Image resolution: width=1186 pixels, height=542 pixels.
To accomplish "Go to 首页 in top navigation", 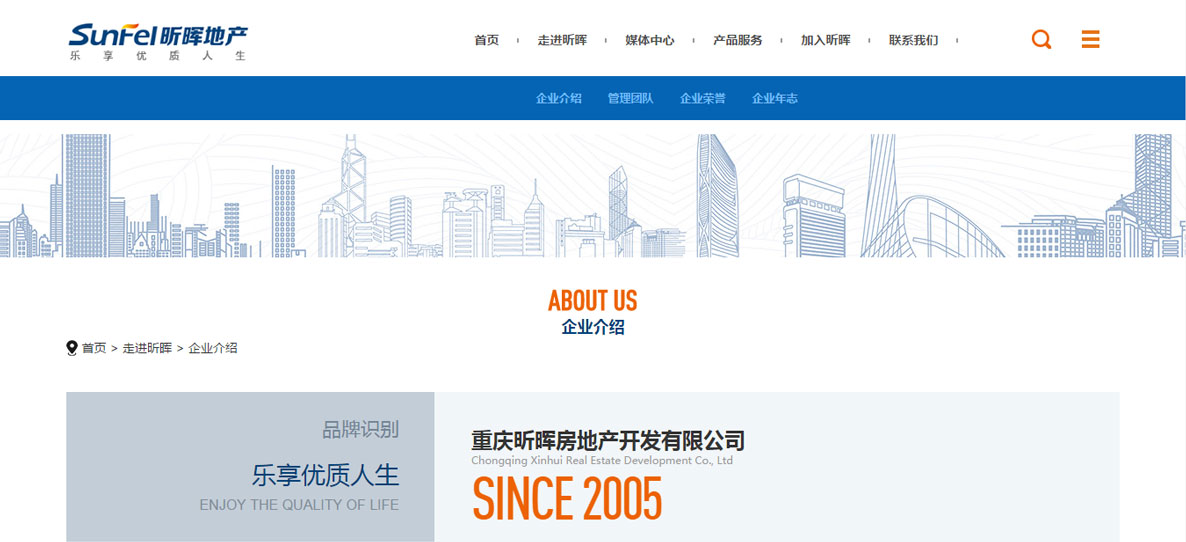I will point(486,40).
